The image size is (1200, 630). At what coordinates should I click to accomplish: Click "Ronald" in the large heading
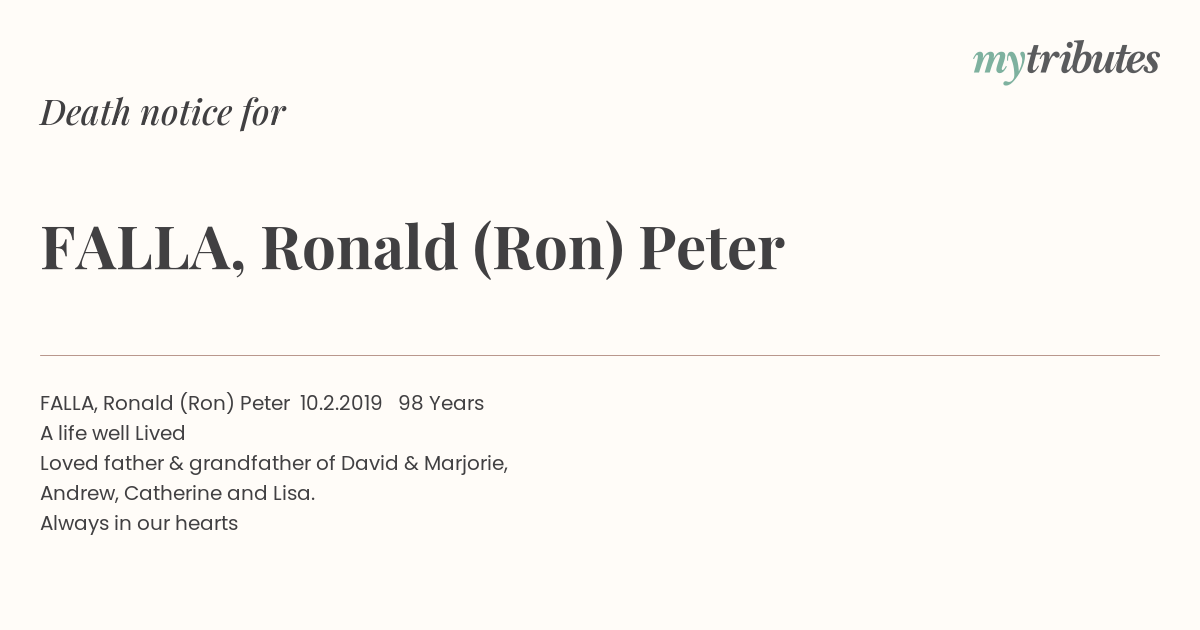[359, 247]
